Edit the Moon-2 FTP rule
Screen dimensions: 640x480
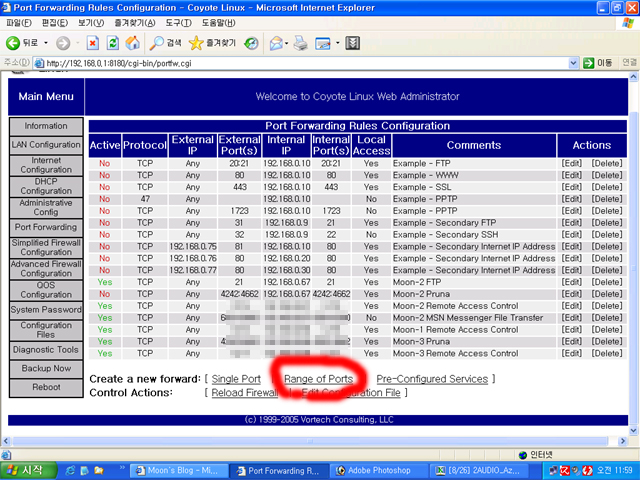pyautogui.click(x=571, y=282)
